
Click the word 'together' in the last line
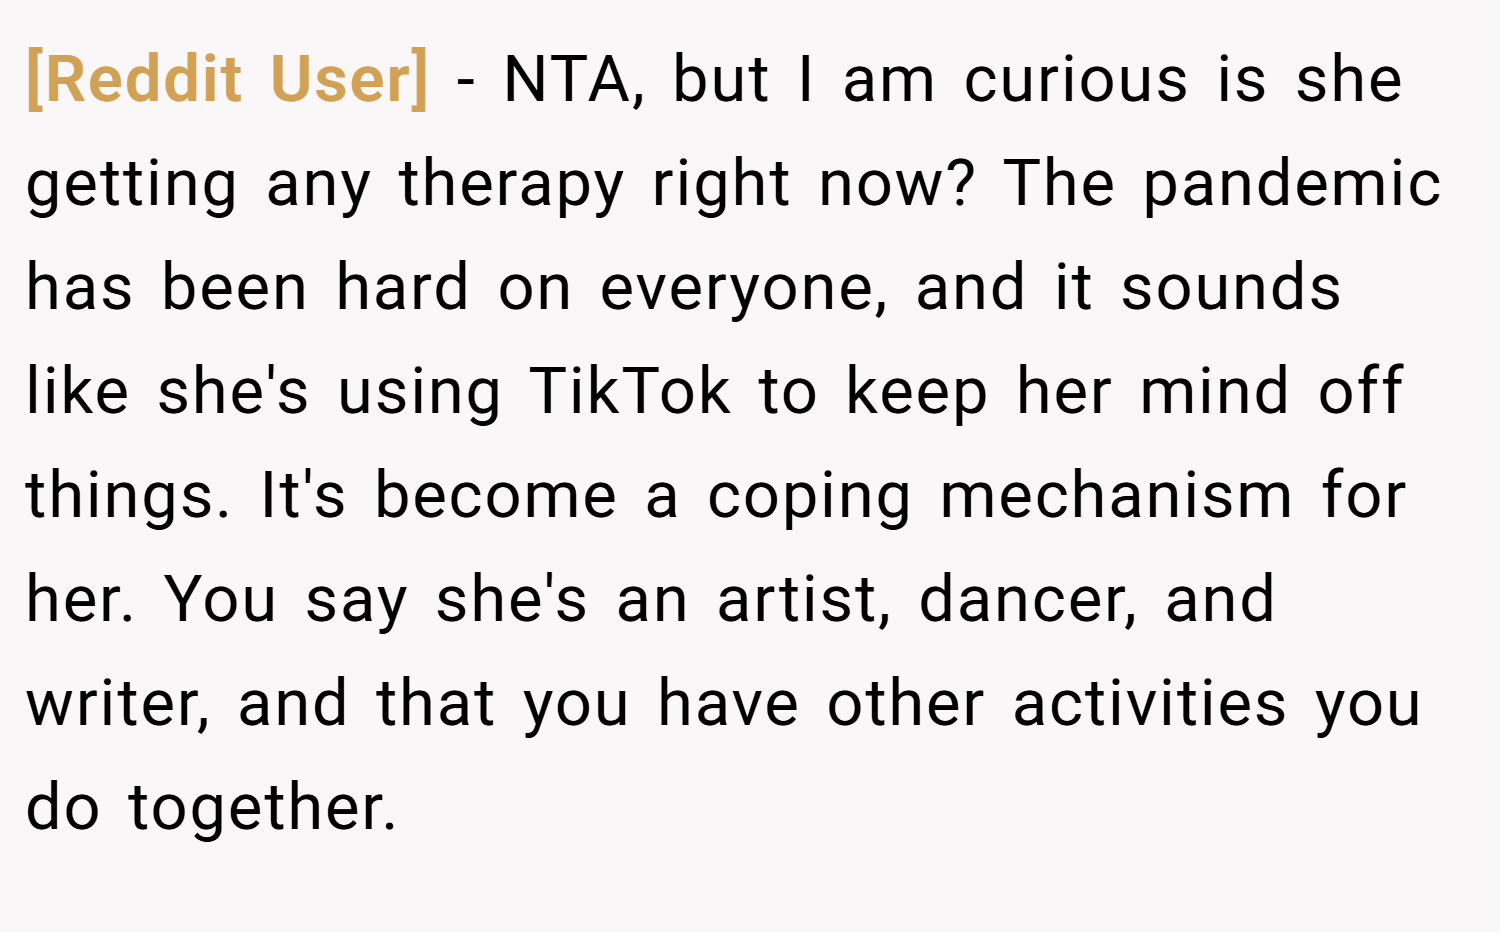coord(262,809)
